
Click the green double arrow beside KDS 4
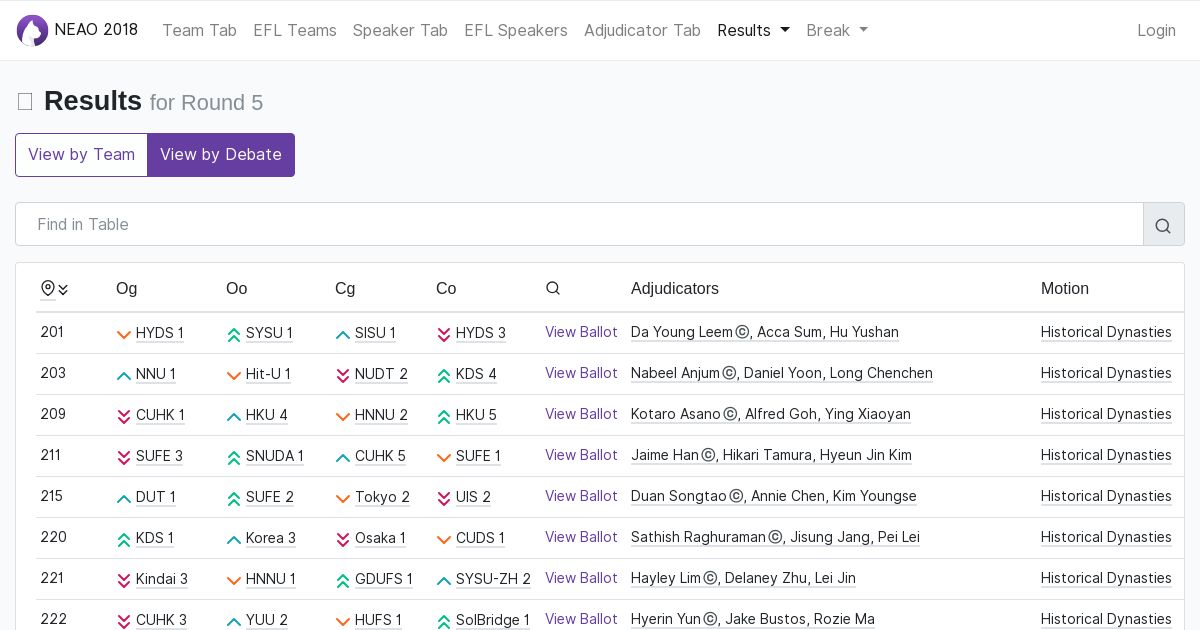point(444,376)
